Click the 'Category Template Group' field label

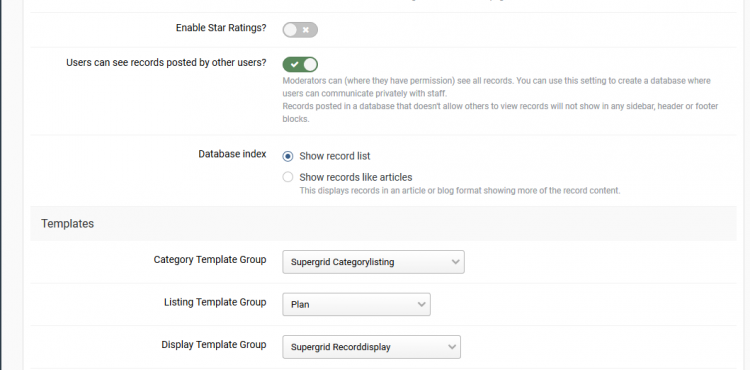210,260
